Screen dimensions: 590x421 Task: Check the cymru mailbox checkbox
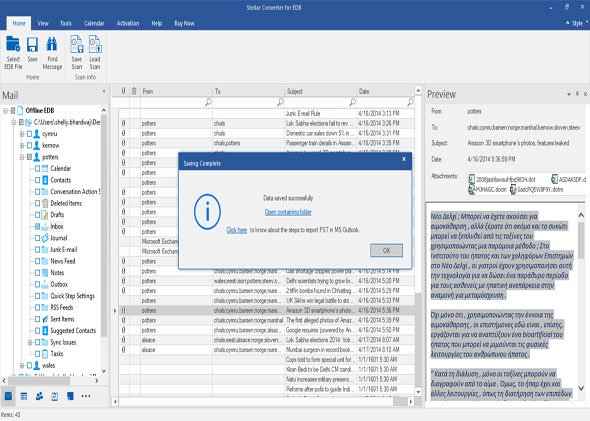point(29,134)
